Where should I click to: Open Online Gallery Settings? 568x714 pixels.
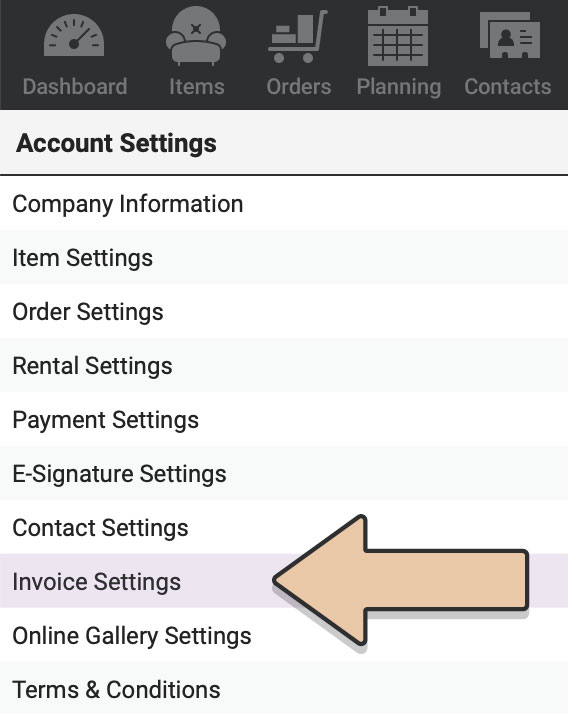click(x=284, y=635)
